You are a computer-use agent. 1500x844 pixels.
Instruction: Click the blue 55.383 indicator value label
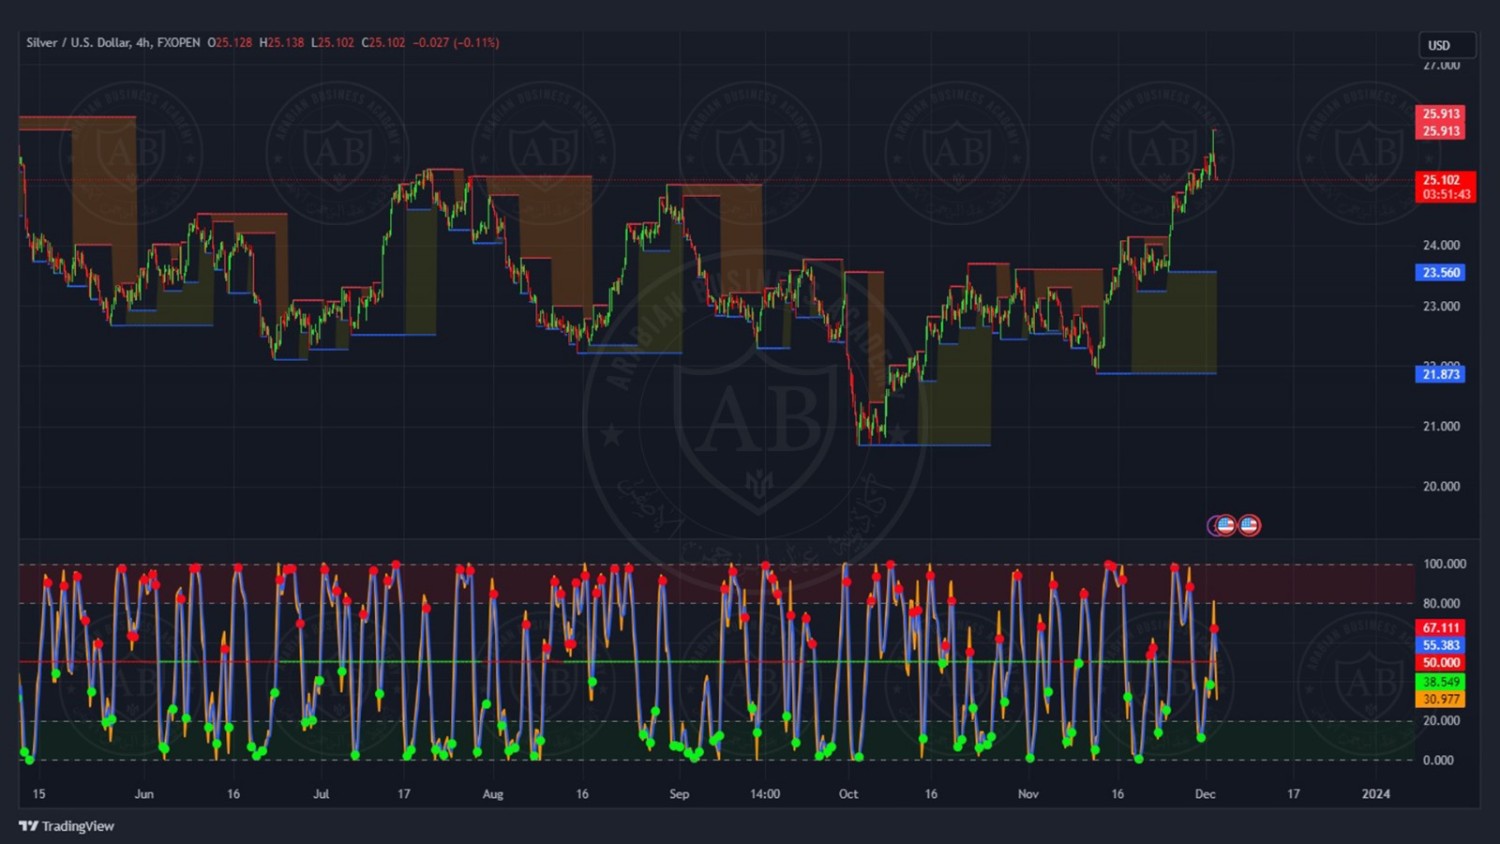(1441, 645)
